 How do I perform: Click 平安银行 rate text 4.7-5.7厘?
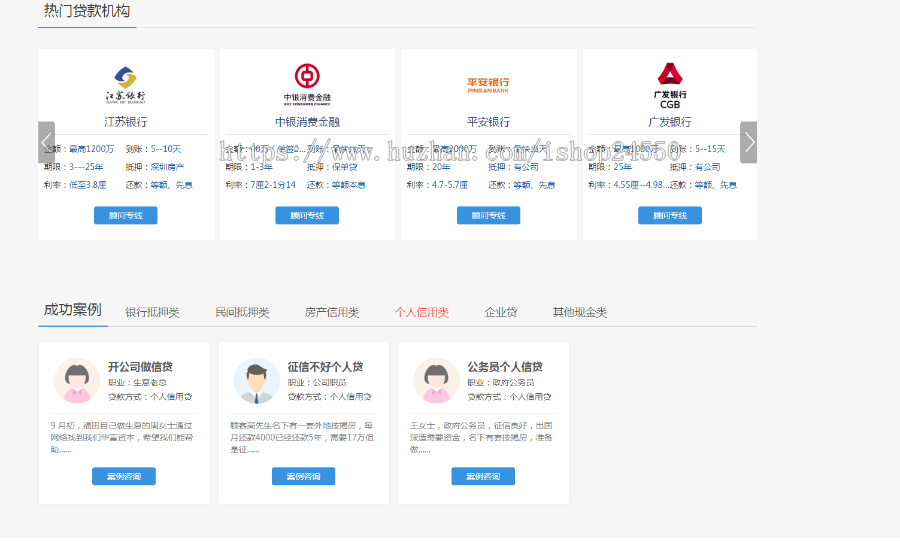tap(450, 185)
